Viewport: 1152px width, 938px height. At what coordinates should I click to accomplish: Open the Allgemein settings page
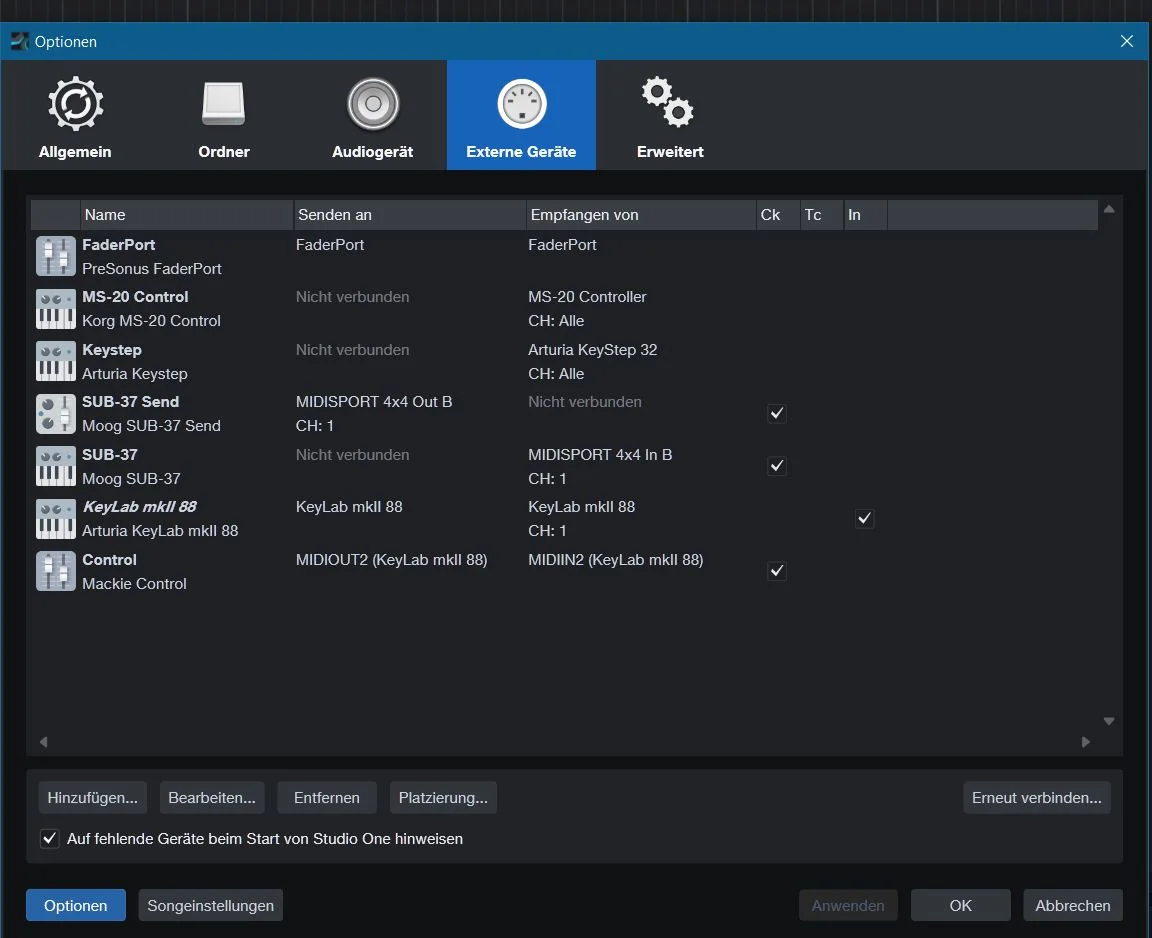point(75,116)
